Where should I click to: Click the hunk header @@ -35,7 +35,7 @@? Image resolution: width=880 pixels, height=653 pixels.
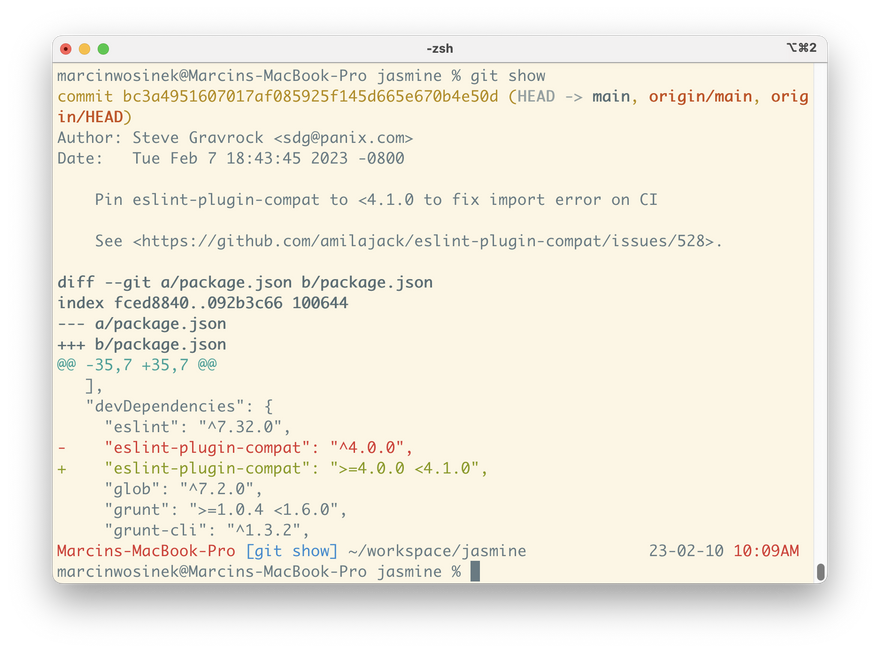[x=137, y=365]
